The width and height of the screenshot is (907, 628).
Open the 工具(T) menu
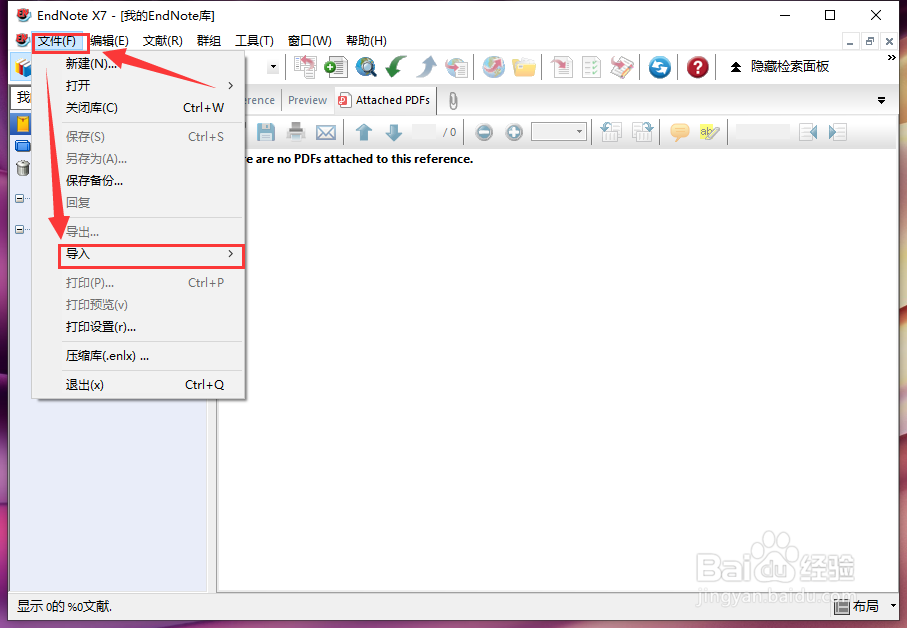[x=254, y=40]
